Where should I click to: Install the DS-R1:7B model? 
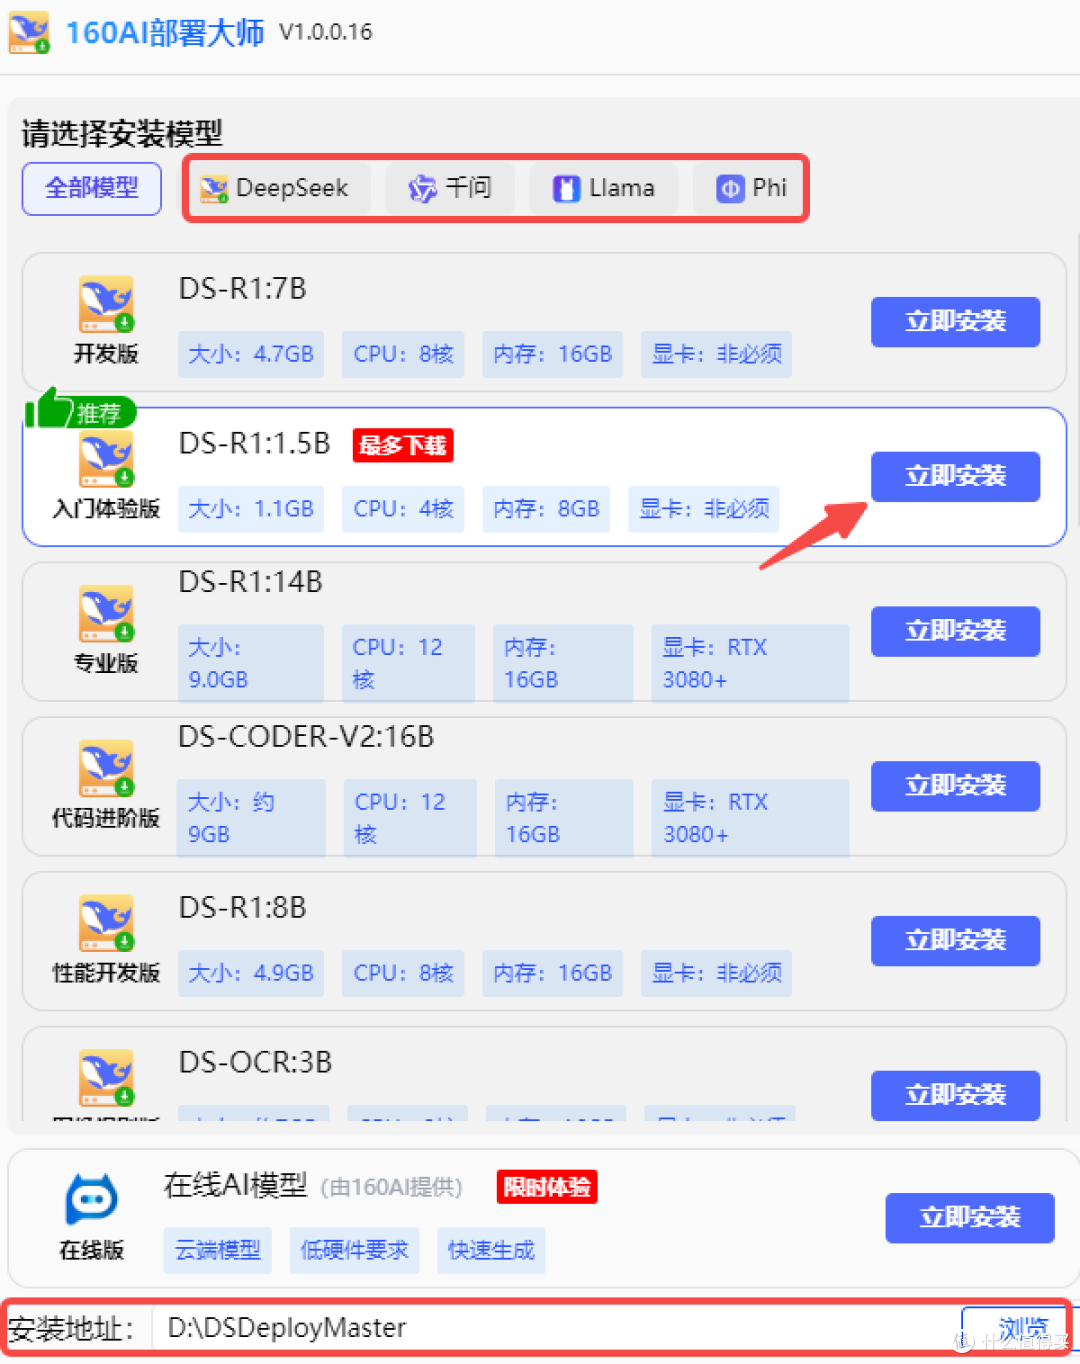pyautogui.click(x=955, y=322)
